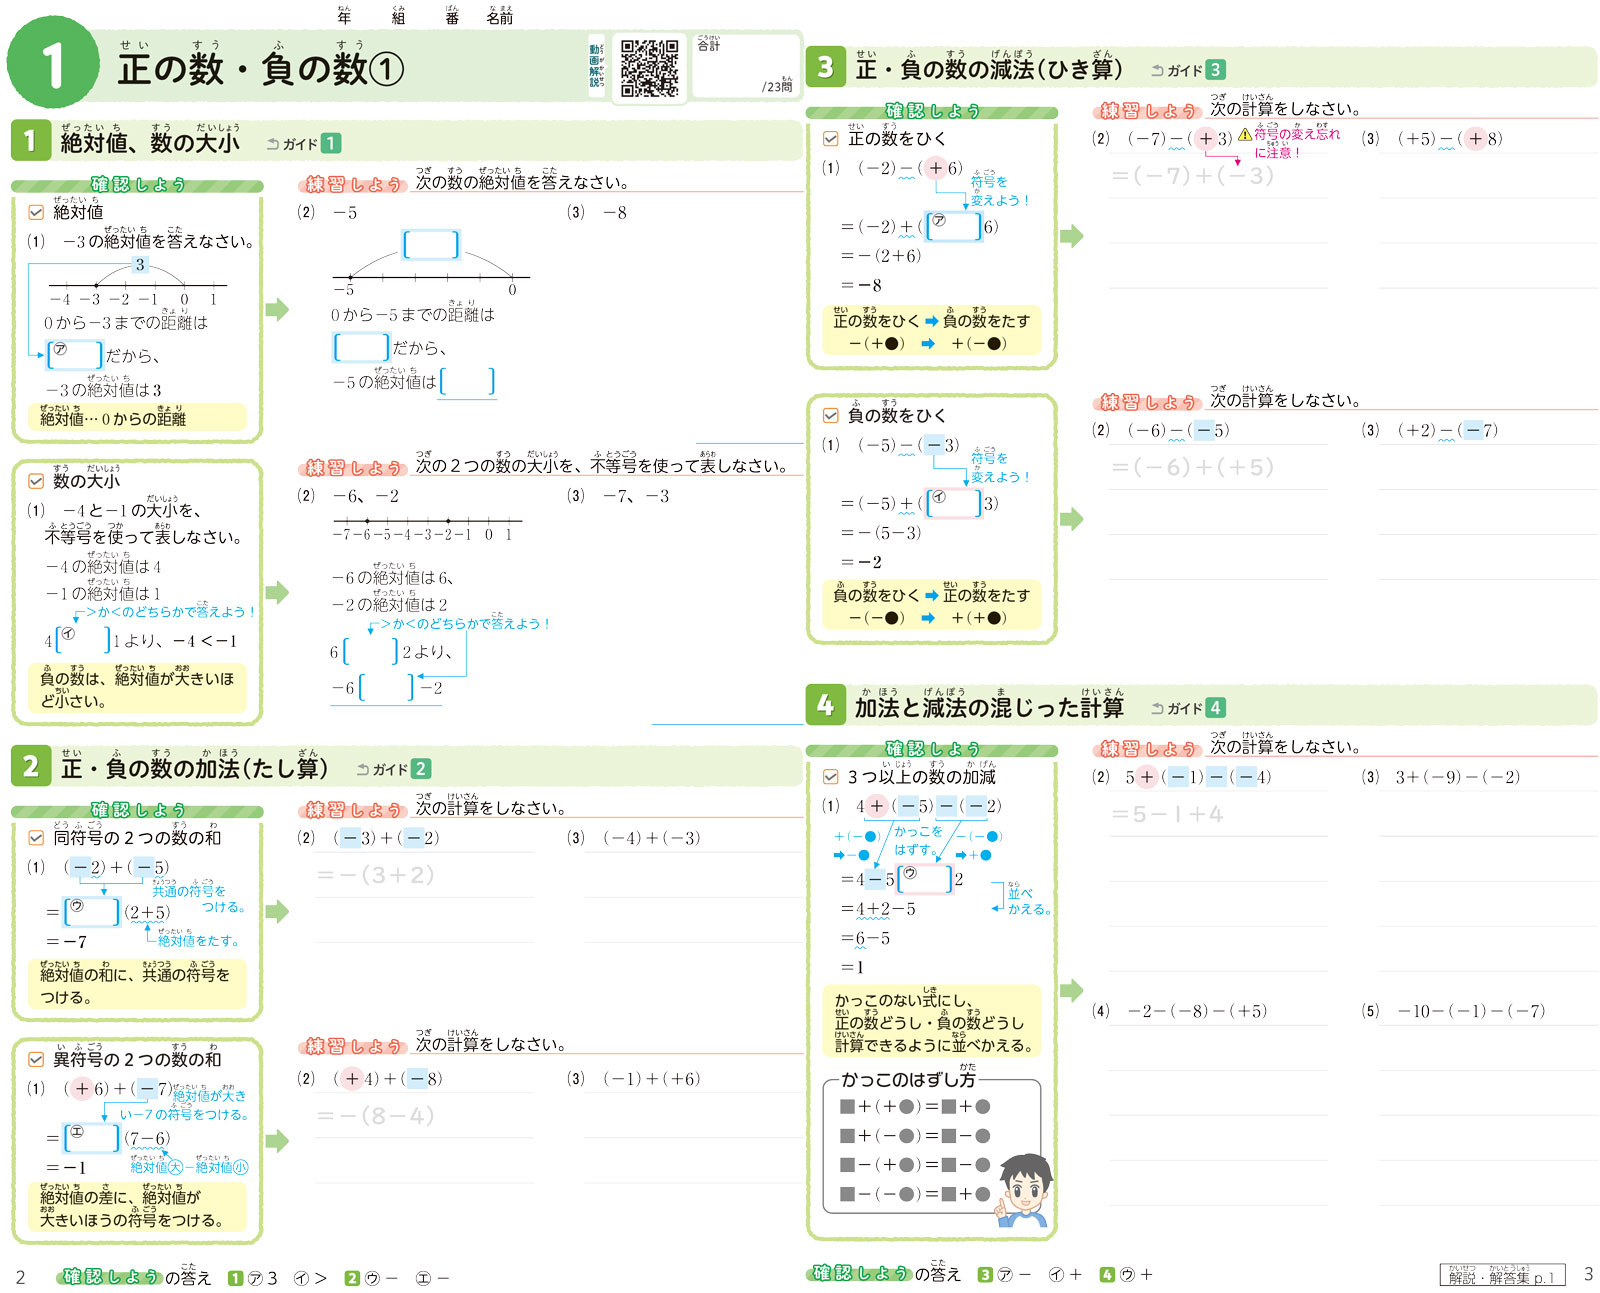The image size is (1600, 1293).
Task: Toggle the 正の数をひく checkbox
Action: tap(831, 139)
